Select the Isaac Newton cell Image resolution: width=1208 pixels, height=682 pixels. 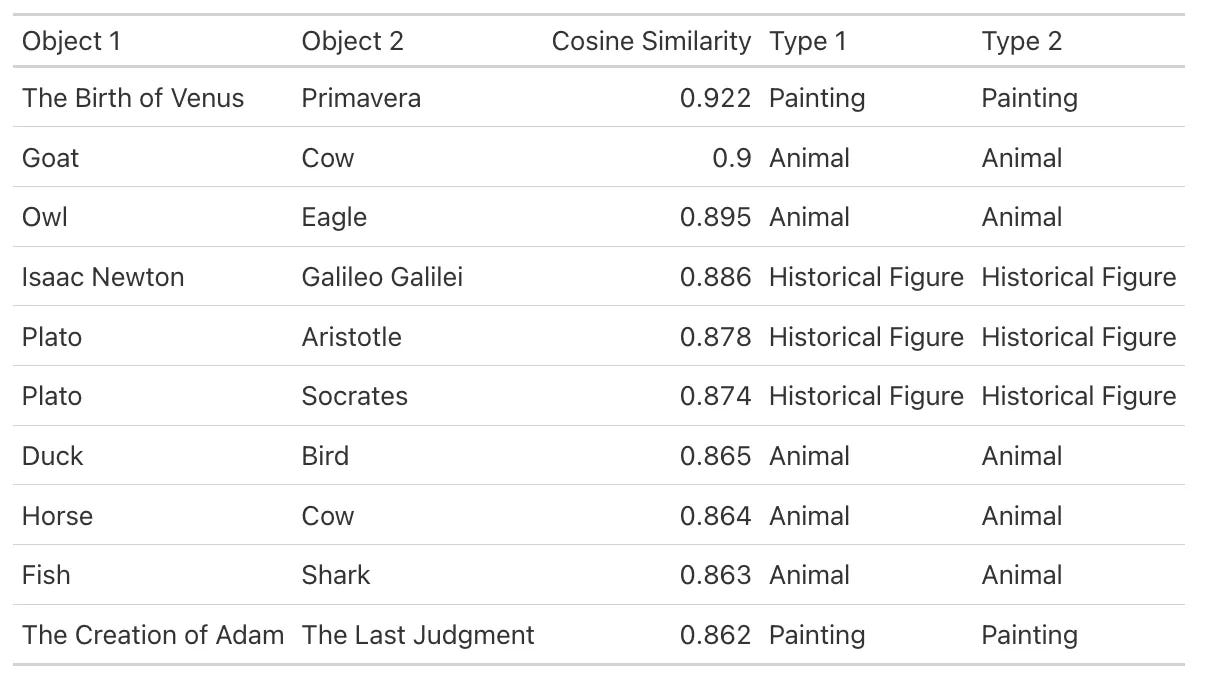click(103, 277)
